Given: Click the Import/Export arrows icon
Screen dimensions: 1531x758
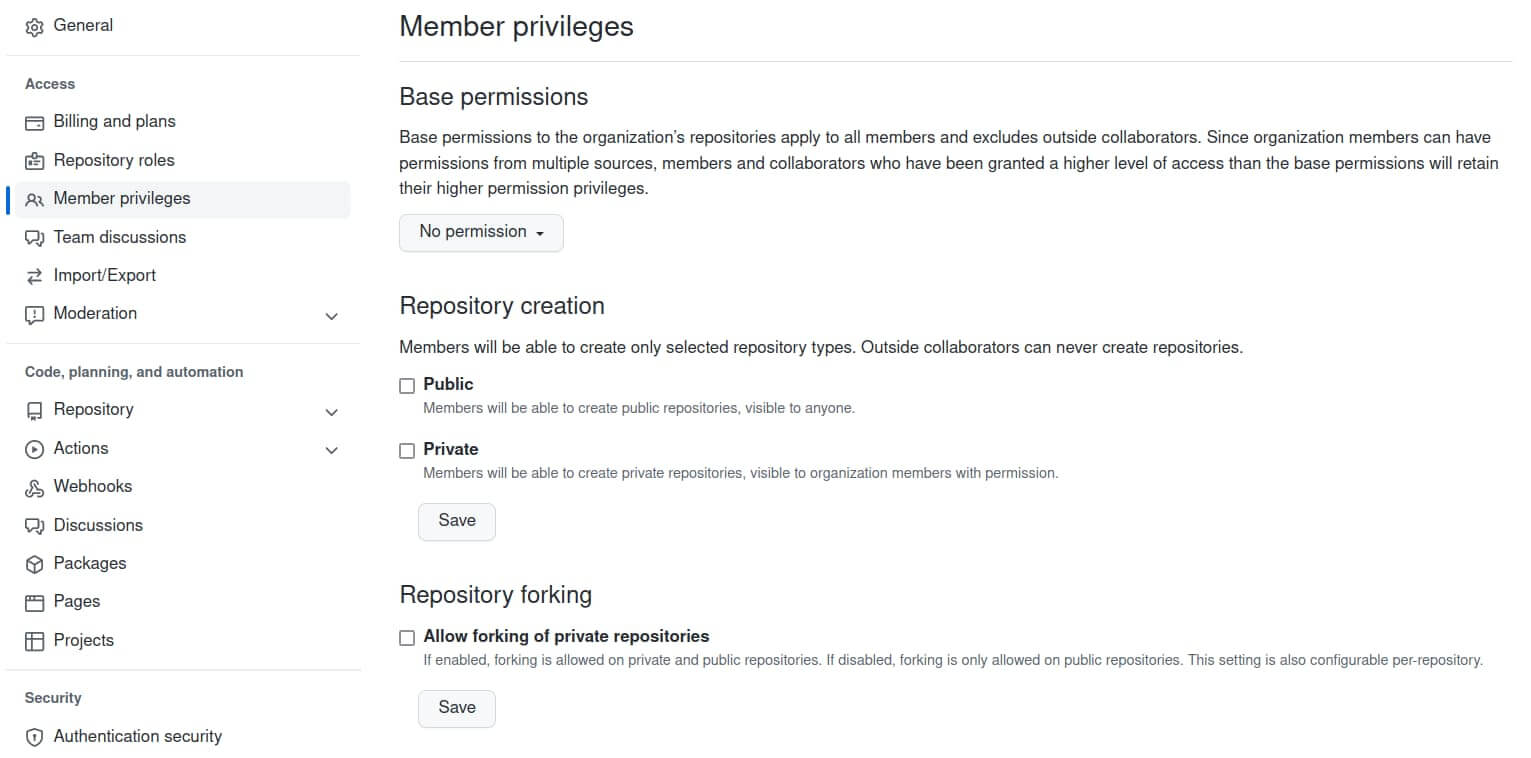Looking at the screenshot, I should (34, 276).
